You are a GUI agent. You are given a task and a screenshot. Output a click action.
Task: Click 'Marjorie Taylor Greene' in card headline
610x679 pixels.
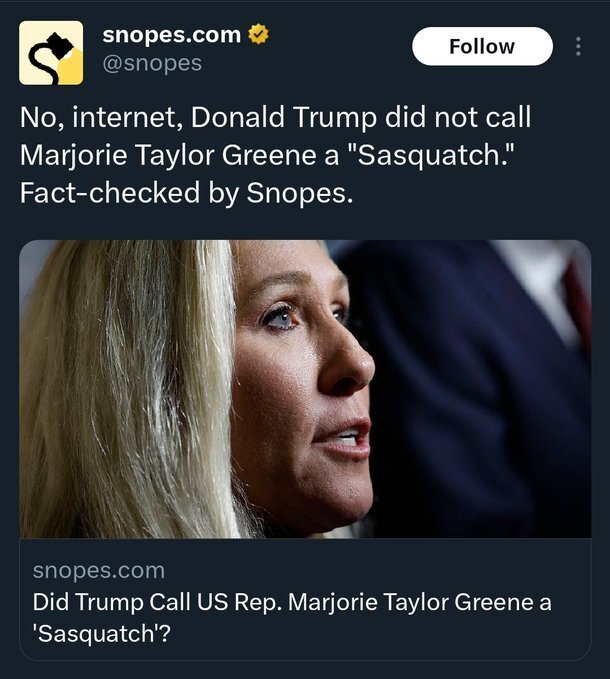[403, 603]
